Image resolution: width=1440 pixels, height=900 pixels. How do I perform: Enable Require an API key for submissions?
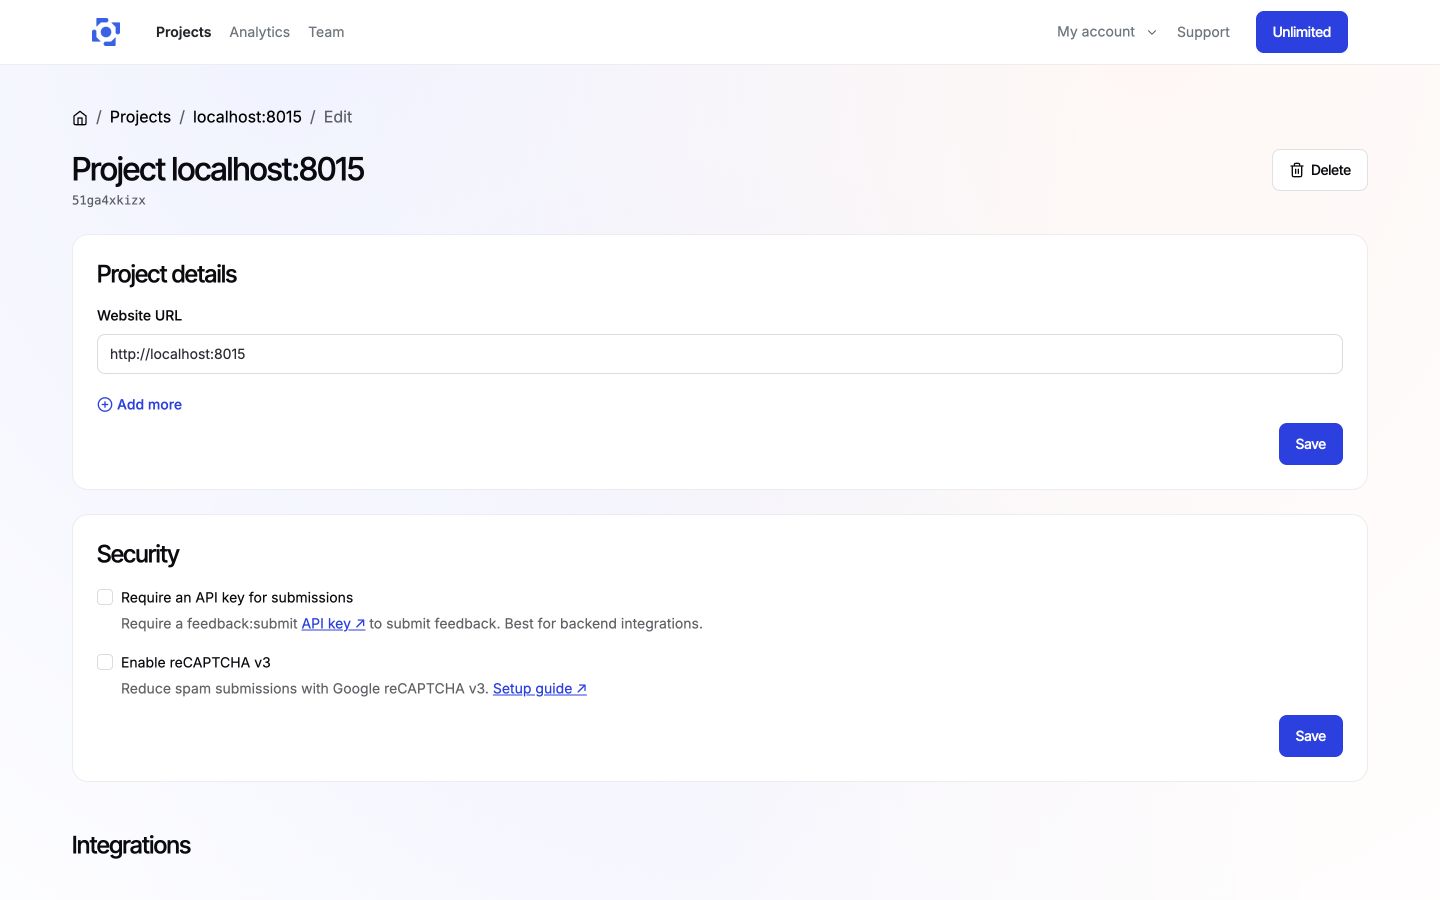pyautogui.click(x=105, y=597)
